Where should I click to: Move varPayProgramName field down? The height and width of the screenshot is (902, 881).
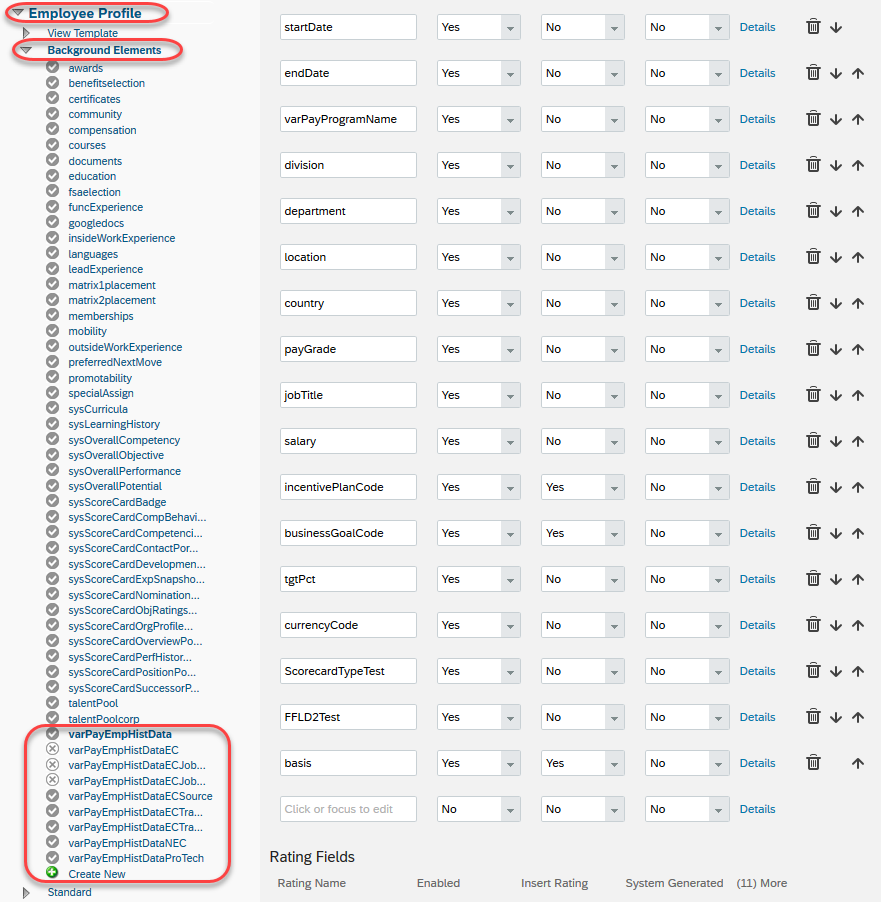(x=836, y=119)
